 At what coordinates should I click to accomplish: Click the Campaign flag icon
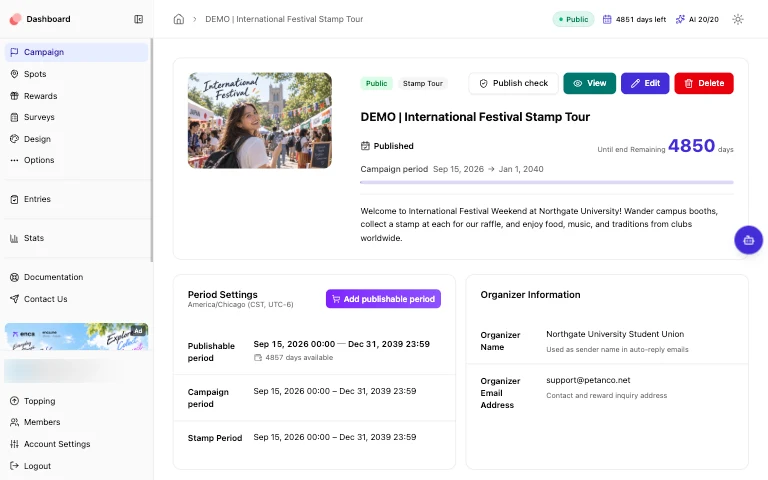pyautogui.click(x=14, y=52)
